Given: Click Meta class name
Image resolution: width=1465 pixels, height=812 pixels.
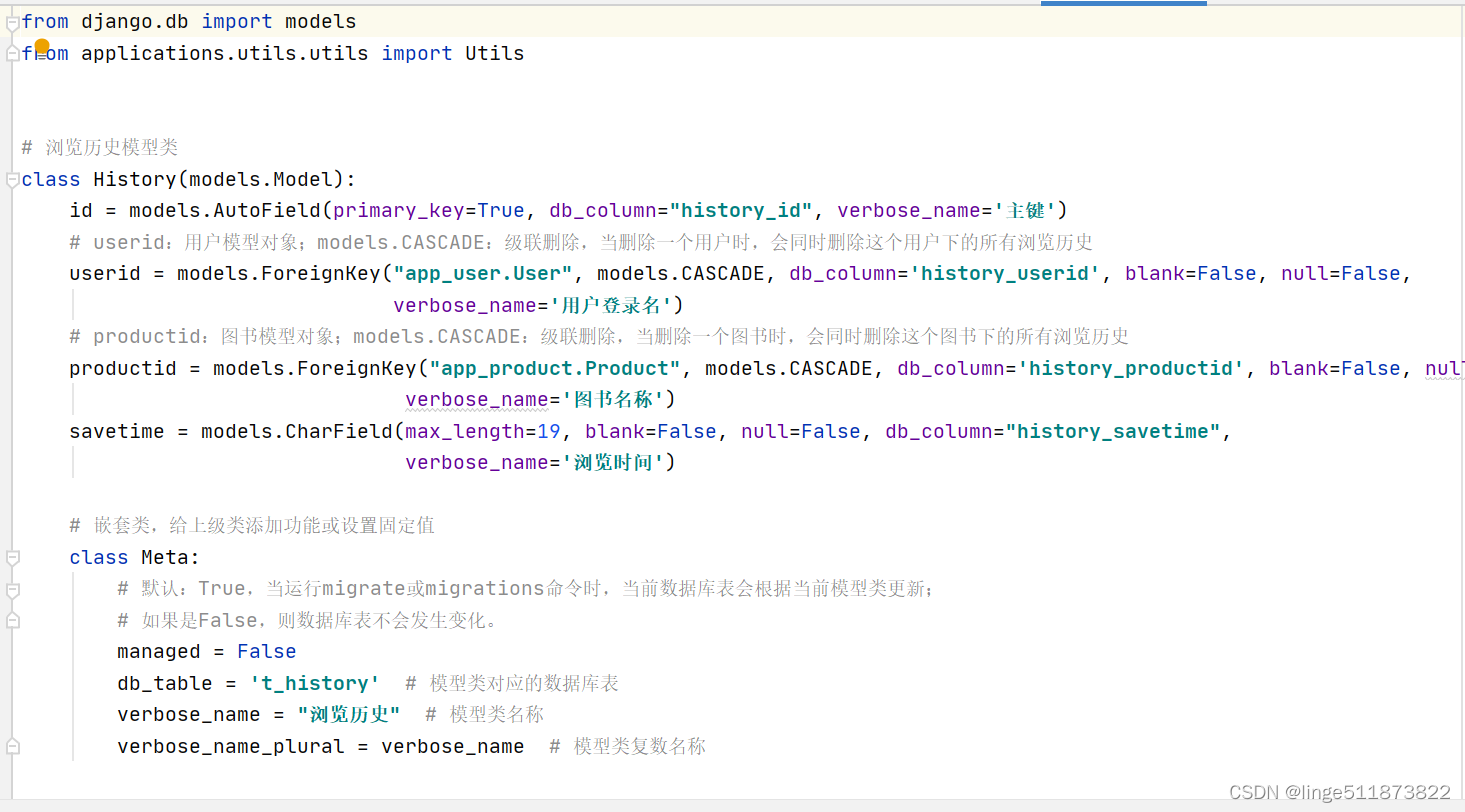Looking at the screenshot, I should pyautogui.click(x=165, y=557).
